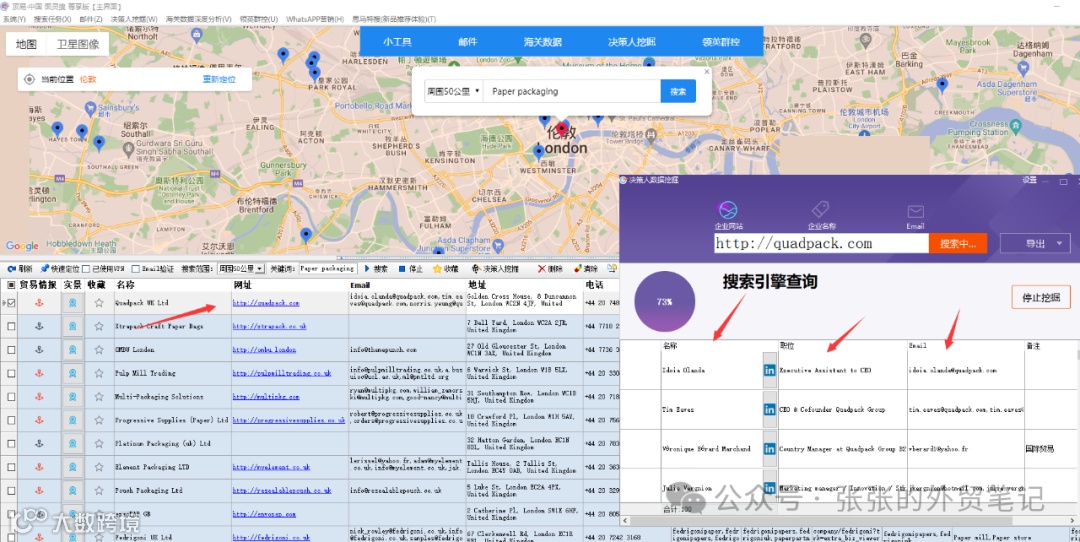Screen dimensions: 1080x542
Task: Click the http://quadpack.com URL input field
Action: click(x=821, y=243)
